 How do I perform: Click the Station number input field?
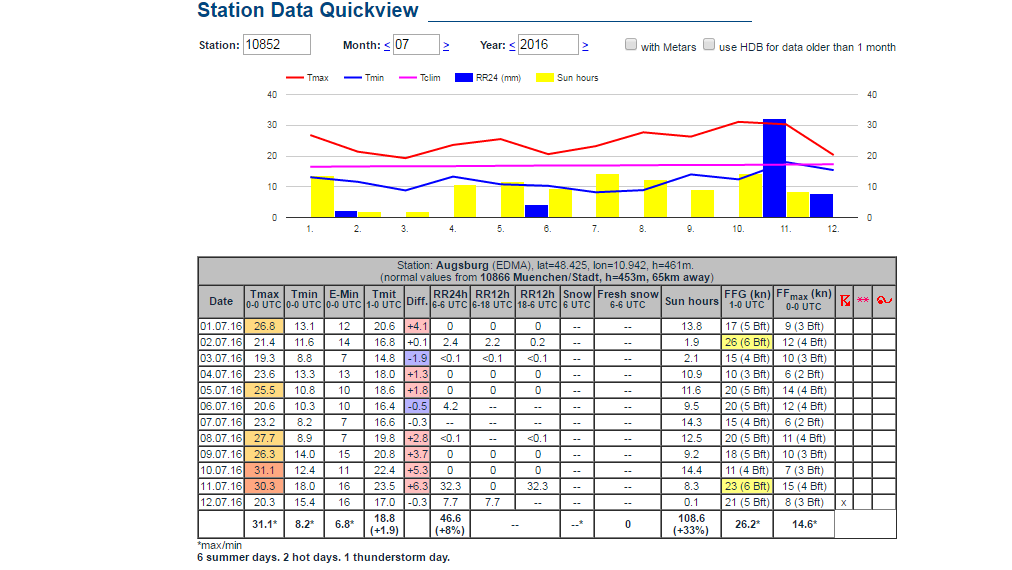pos(277,45)
